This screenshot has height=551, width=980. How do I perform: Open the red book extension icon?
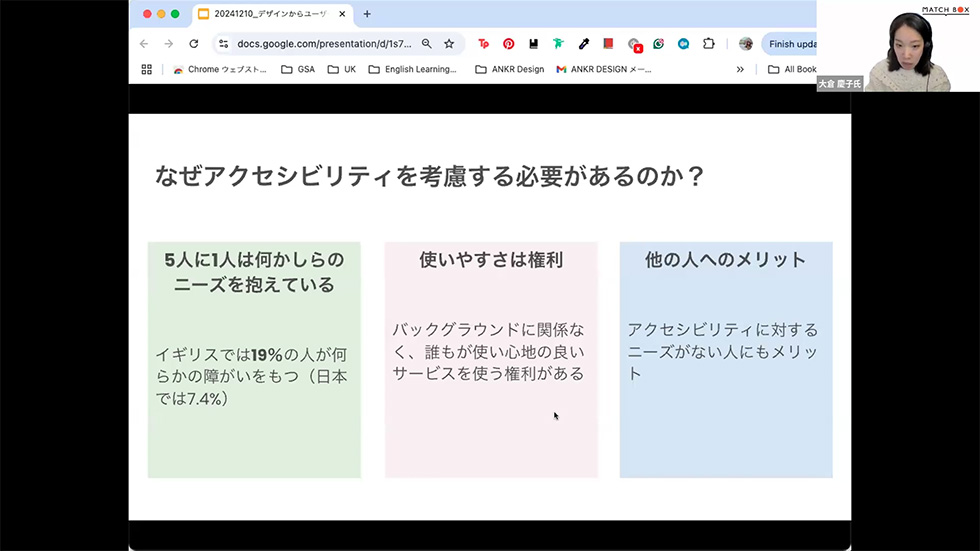[608, 44]
